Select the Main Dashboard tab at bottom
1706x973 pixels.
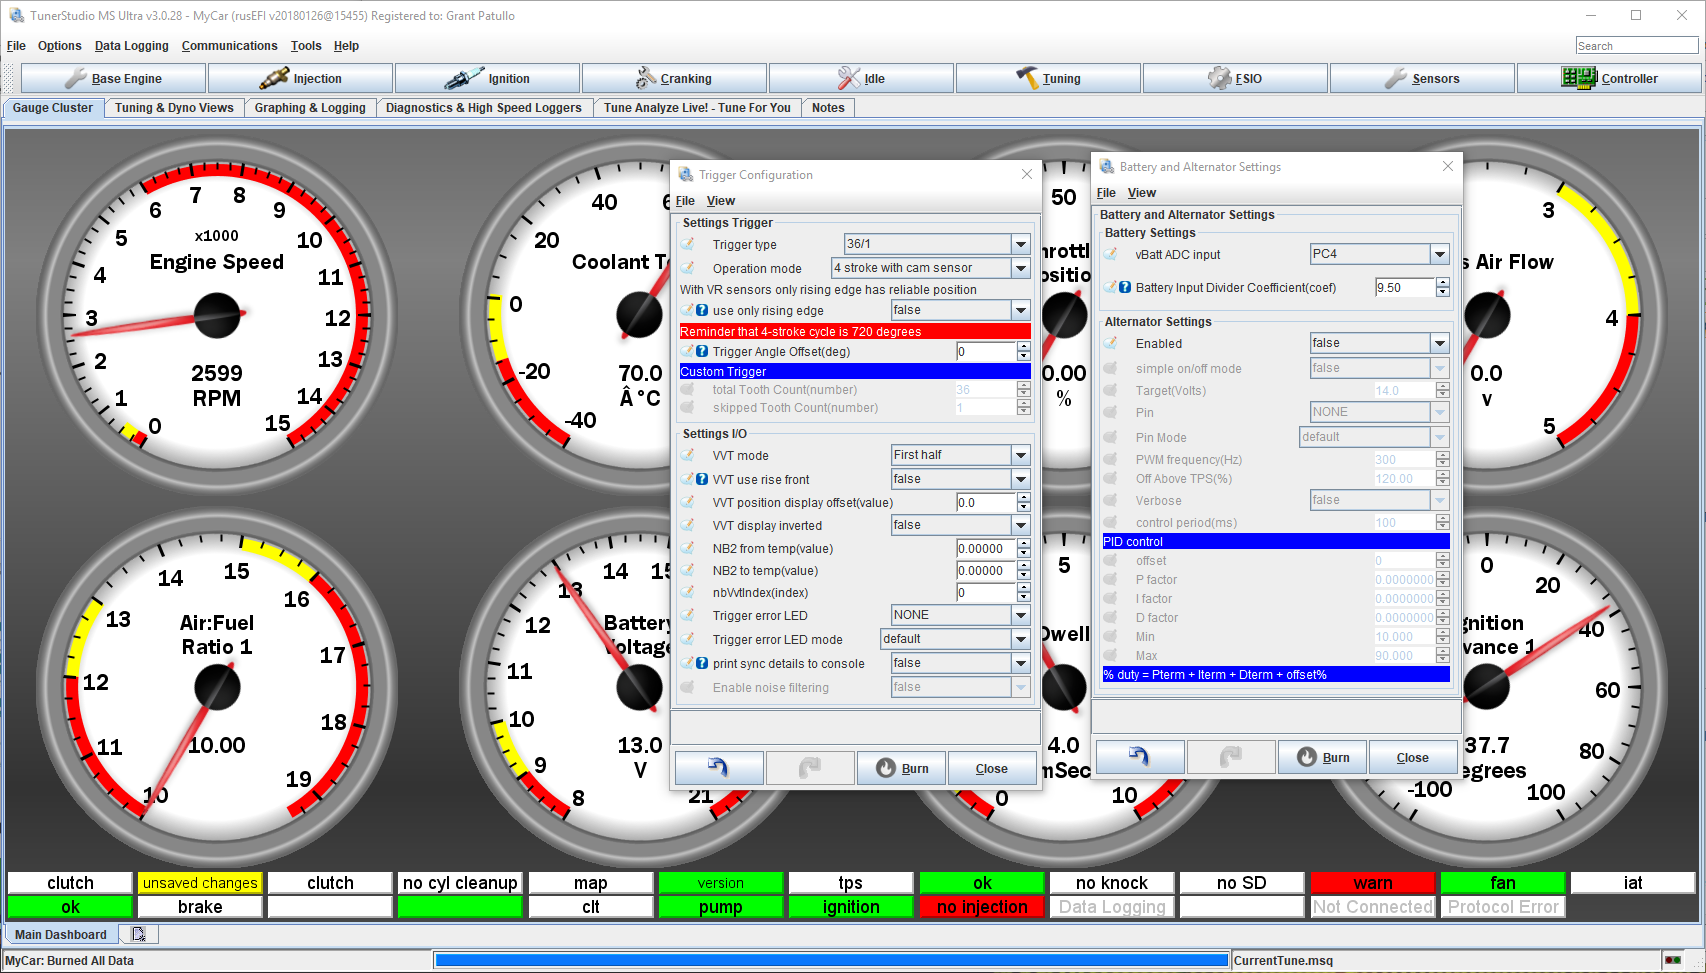[61, 934]
